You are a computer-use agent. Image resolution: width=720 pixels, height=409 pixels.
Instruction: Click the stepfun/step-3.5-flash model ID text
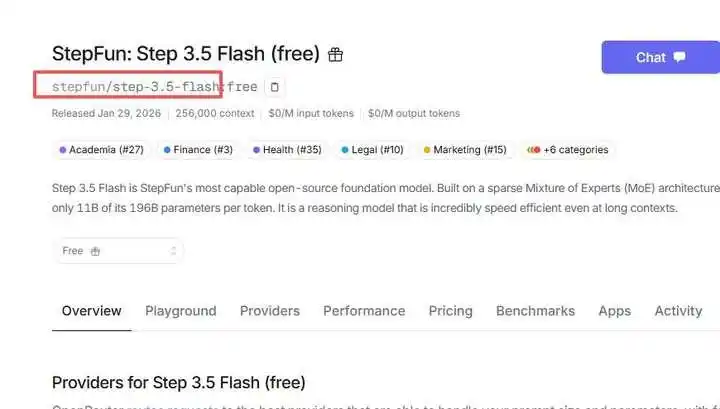pyautogui.click(x=136, y=87)
